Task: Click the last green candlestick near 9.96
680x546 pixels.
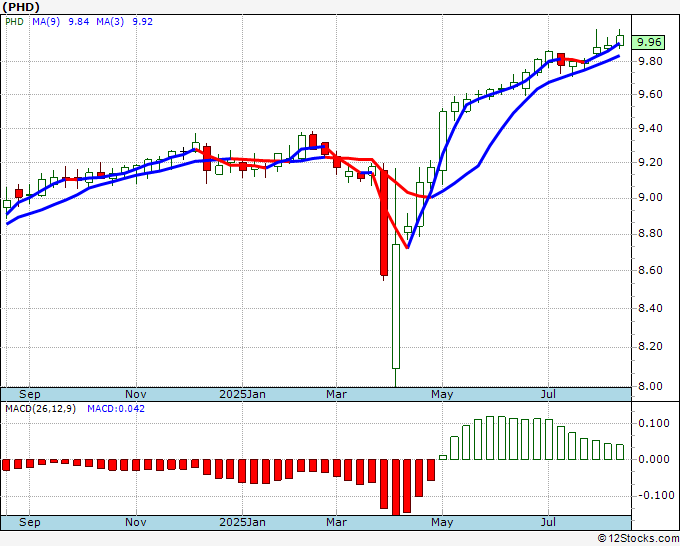Action: [620, 40]
